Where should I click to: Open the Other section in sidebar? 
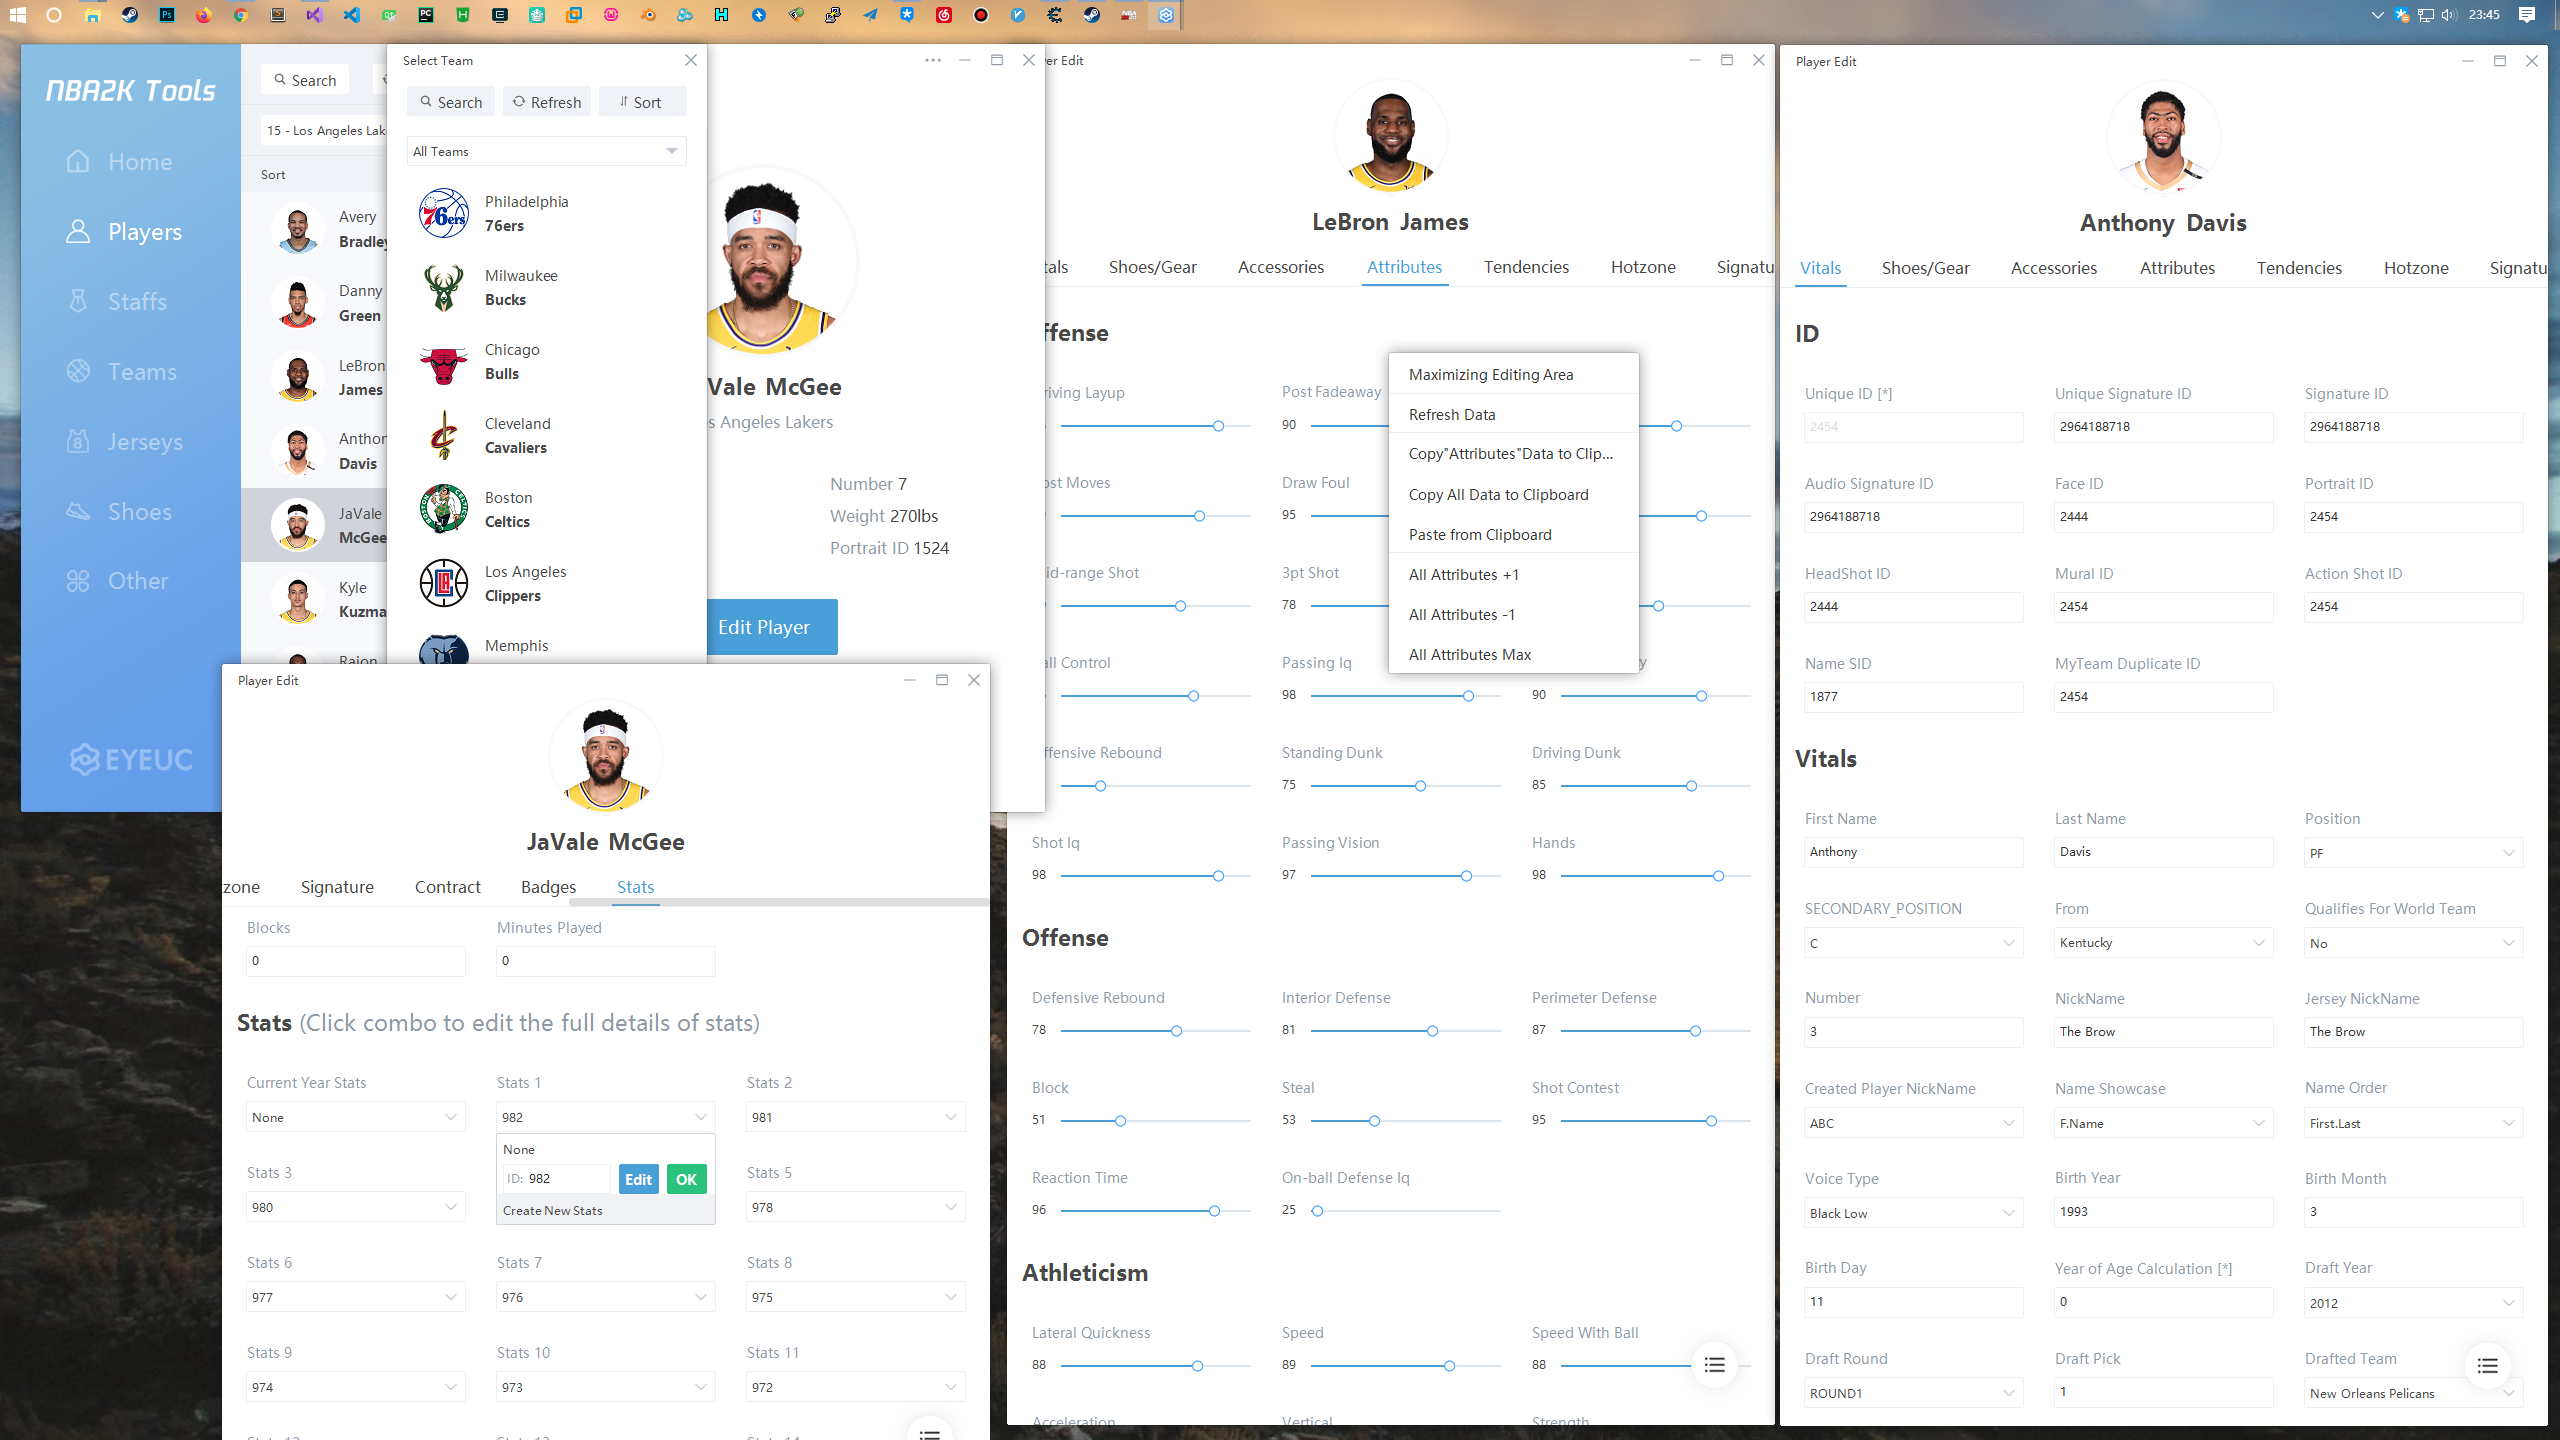tap(138, 581)
